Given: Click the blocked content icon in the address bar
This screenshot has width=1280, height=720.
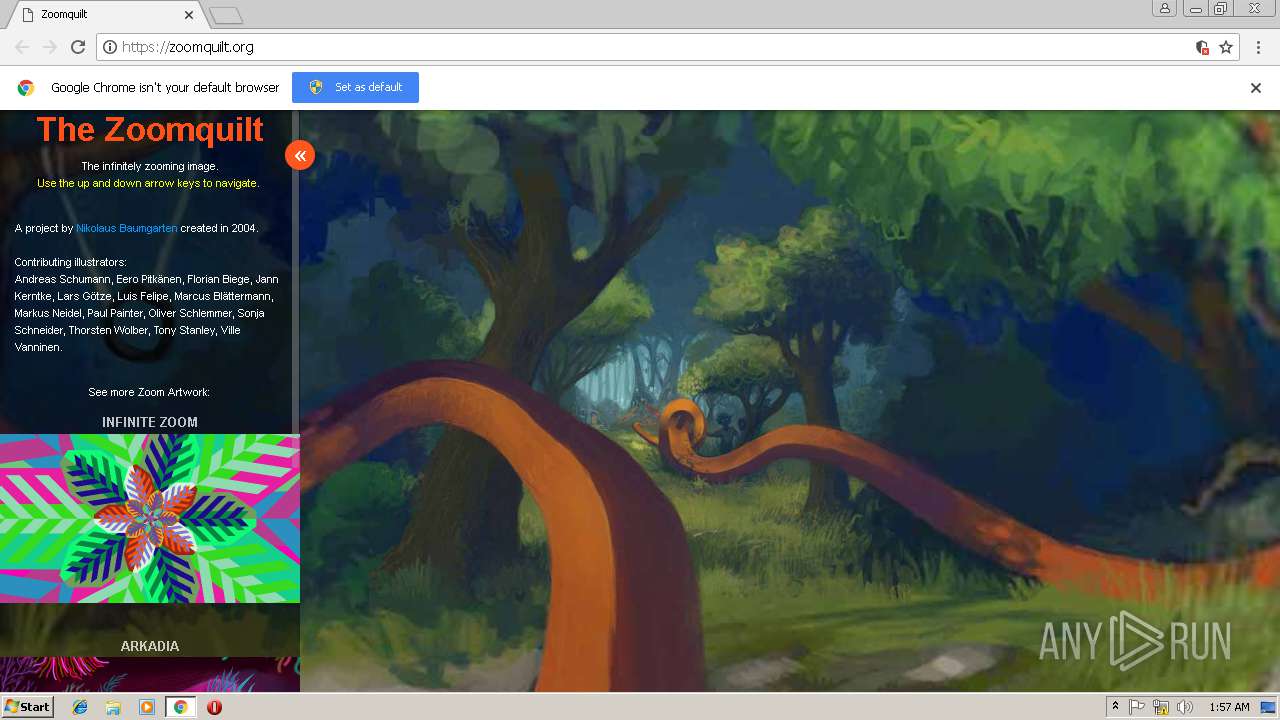Looking at the screenshot, I should 1203,47.
